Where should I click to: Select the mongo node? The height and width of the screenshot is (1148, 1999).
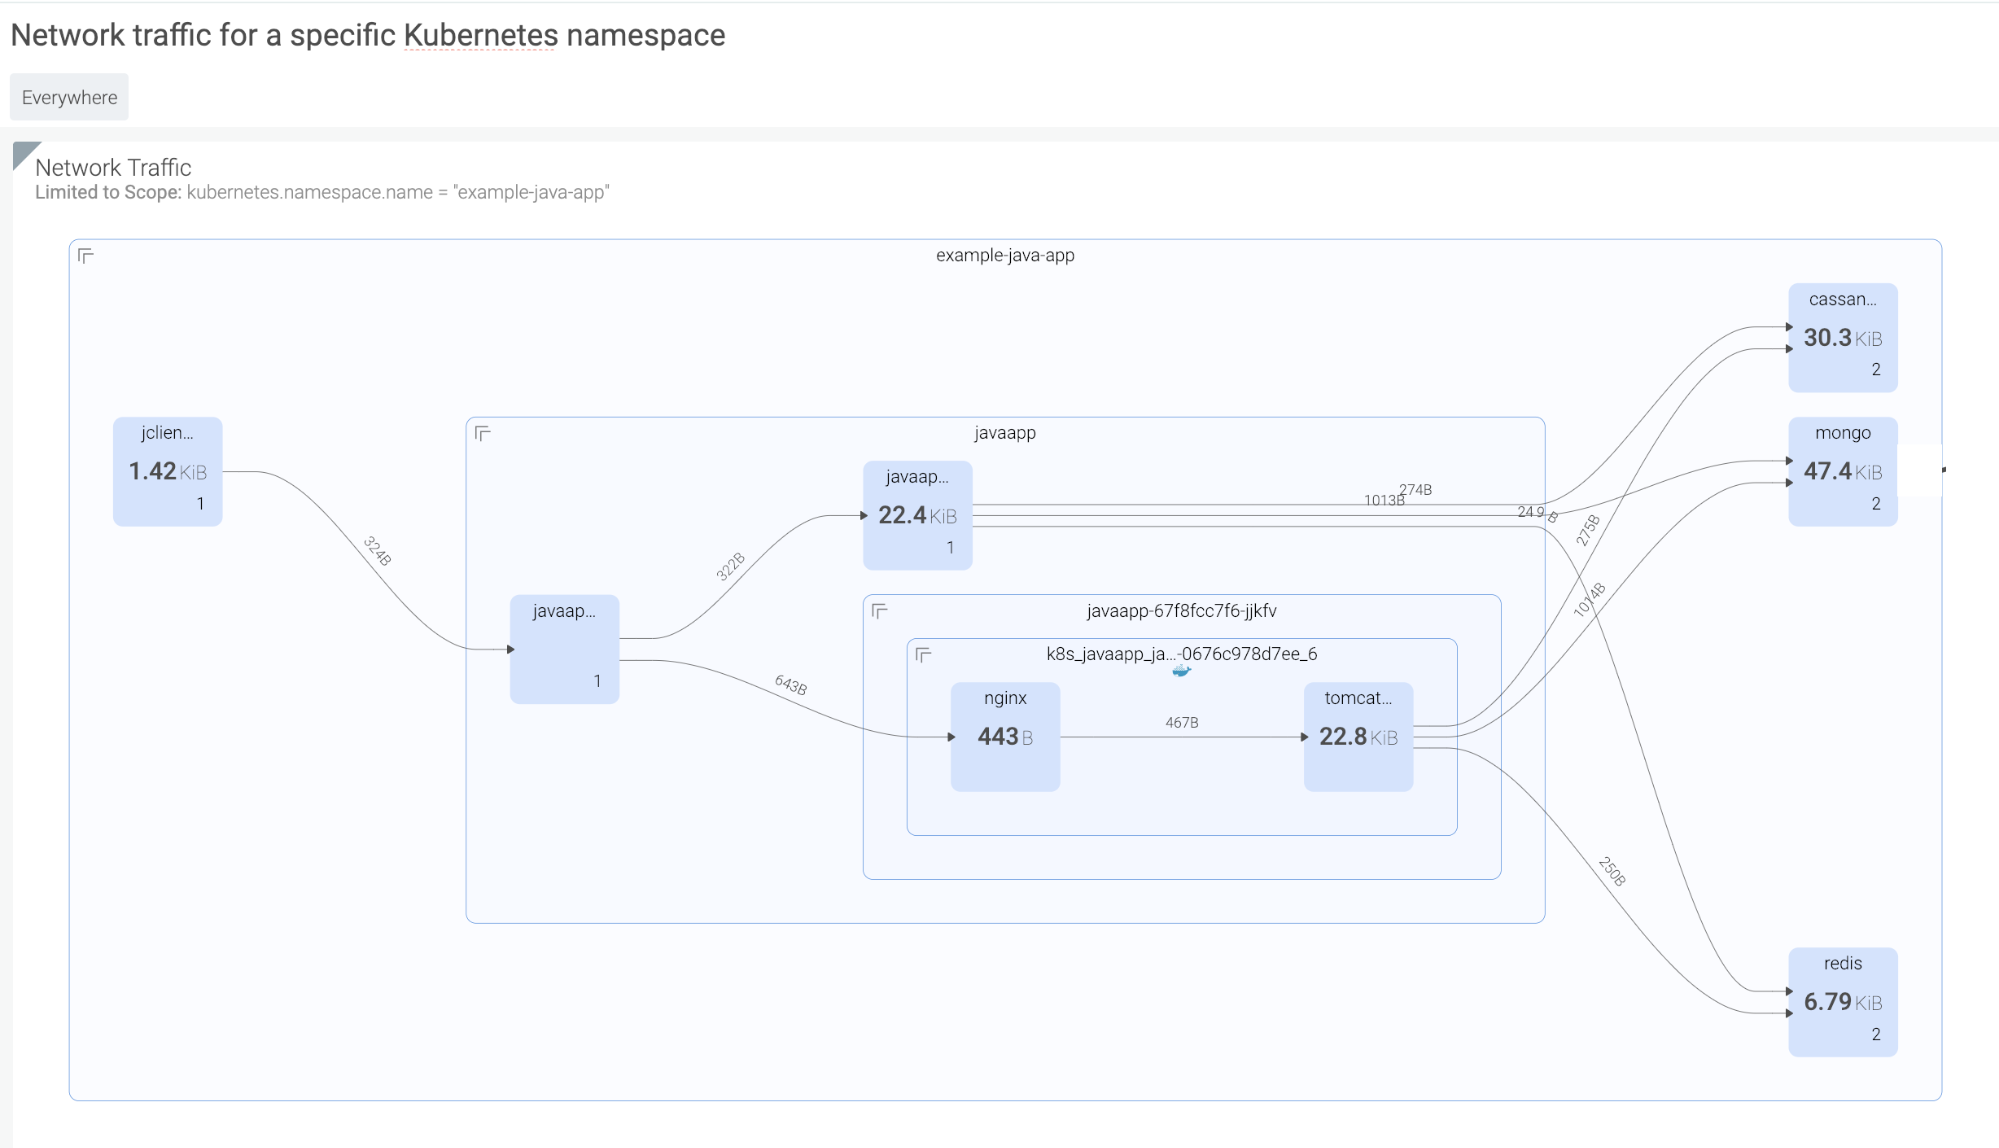coord(1842,471)
